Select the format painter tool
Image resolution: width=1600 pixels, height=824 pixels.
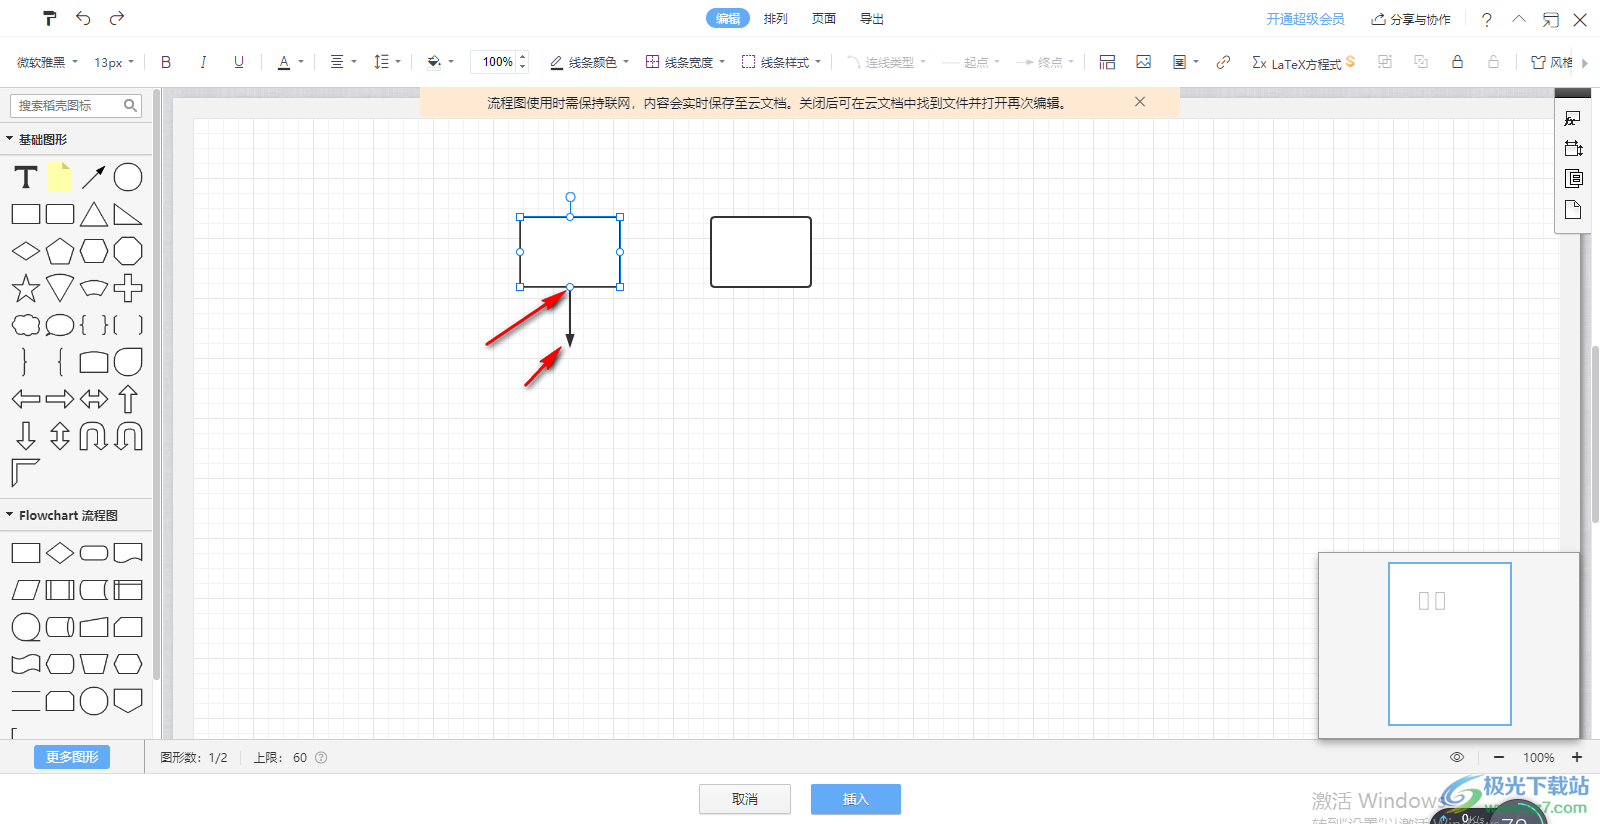tap(50, 18)
